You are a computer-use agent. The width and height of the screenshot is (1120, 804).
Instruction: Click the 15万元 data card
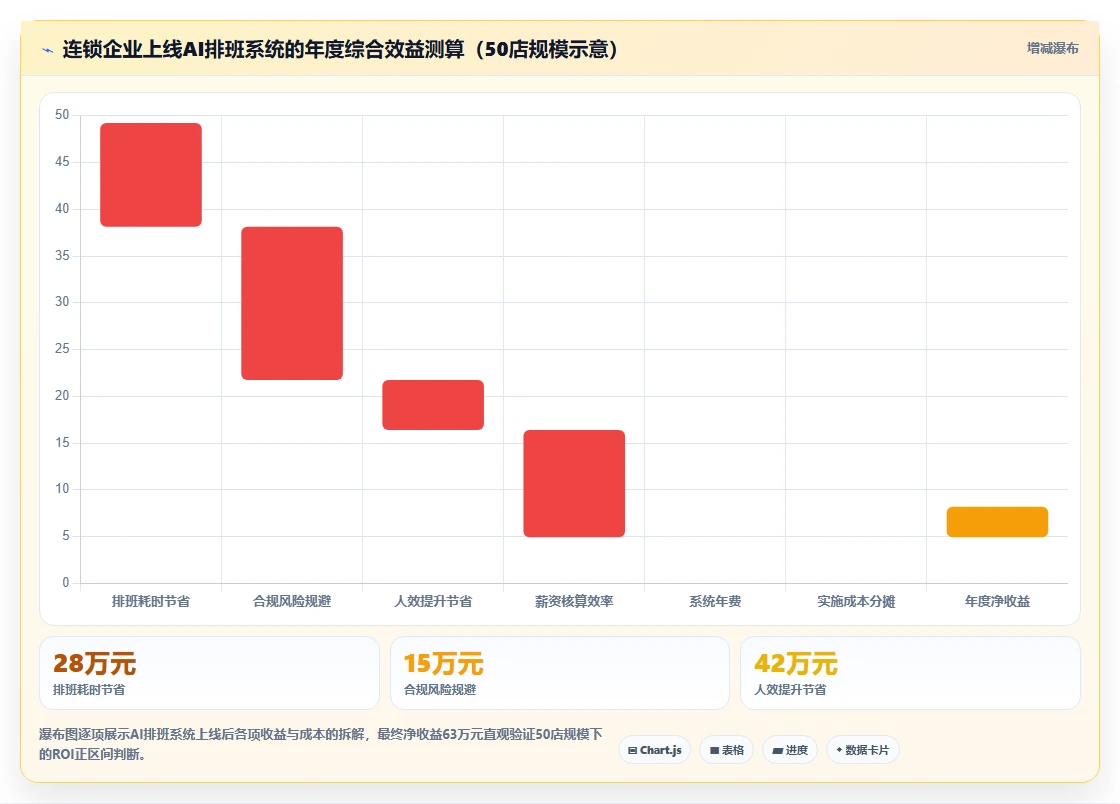560,673
